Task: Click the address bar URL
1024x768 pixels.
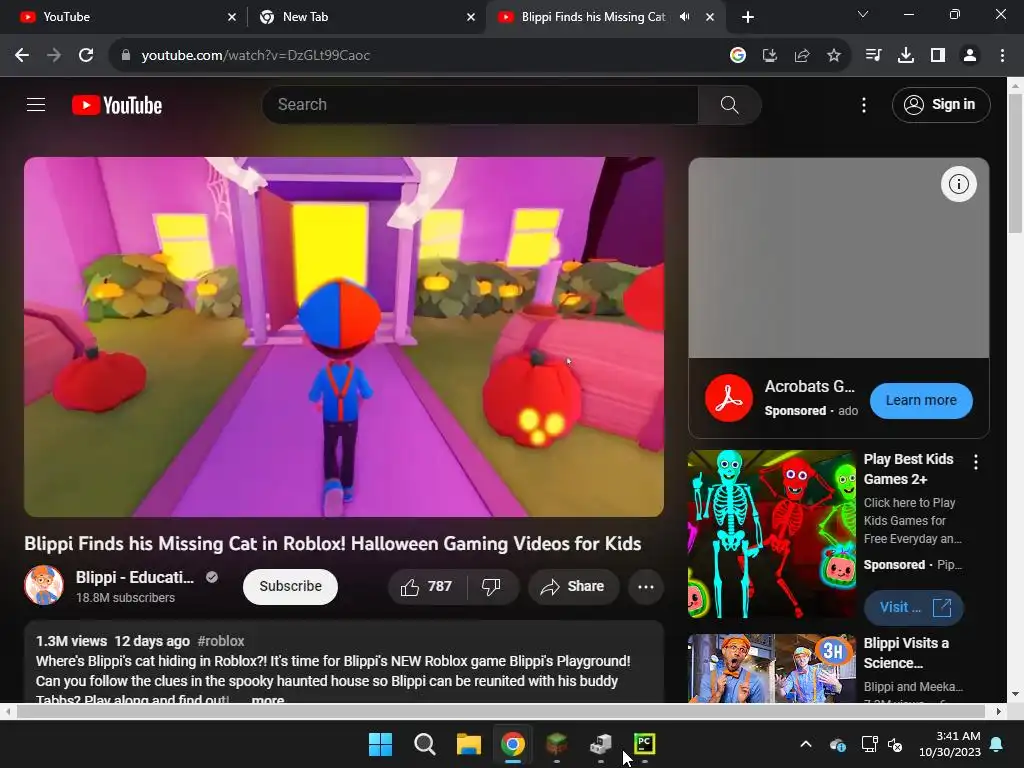Action: click(255, 56)
